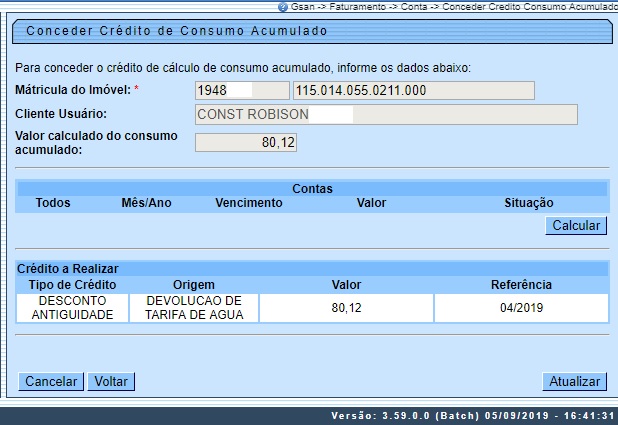The width and height of the screenshot is (618, 425).
Task: Click the Cliente Usuário field showing CONST ROBISON
Action: tap(385, 114)
